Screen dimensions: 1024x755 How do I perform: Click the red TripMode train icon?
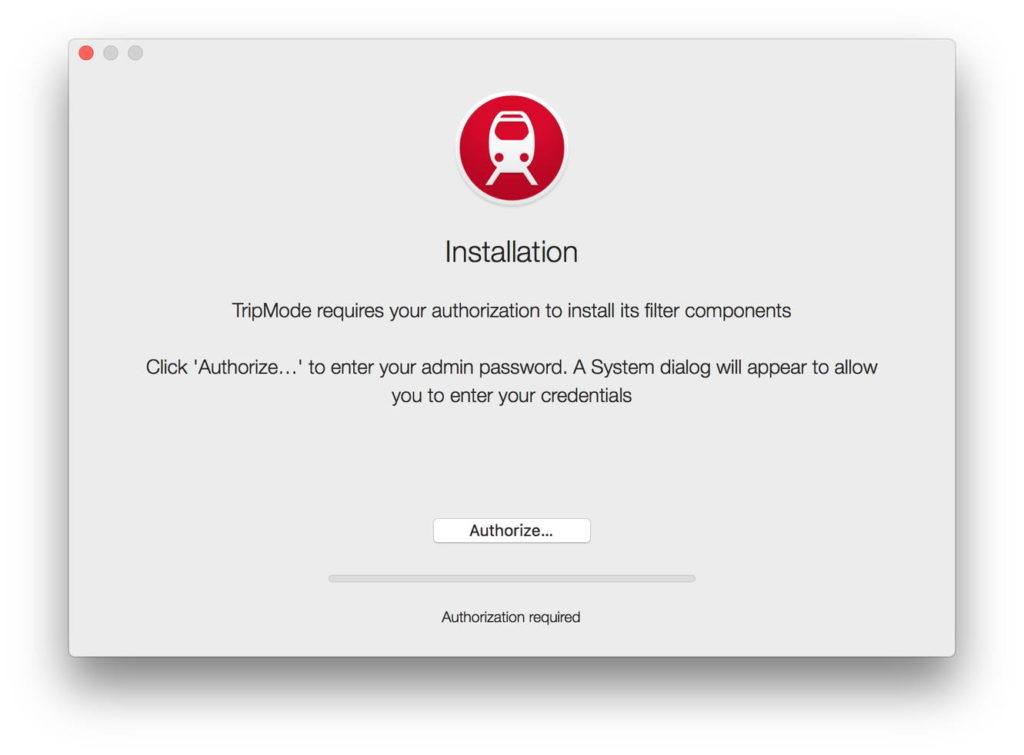(511, 148)
